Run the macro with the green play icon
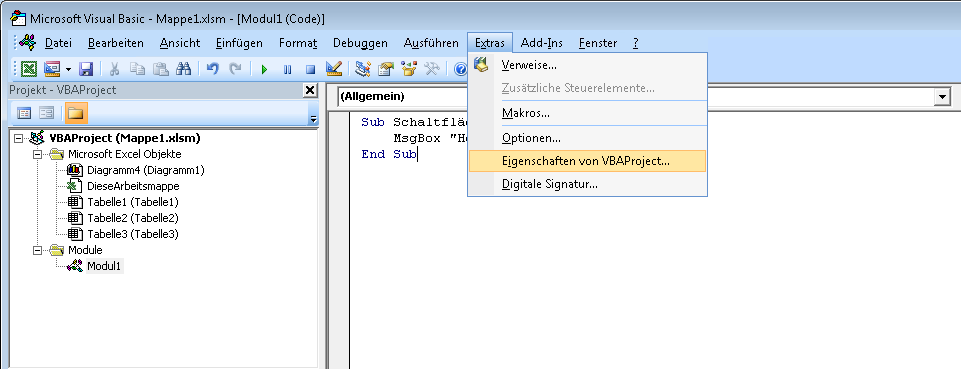The height and width of the screenshot is (369, 961). click(265, 69)
